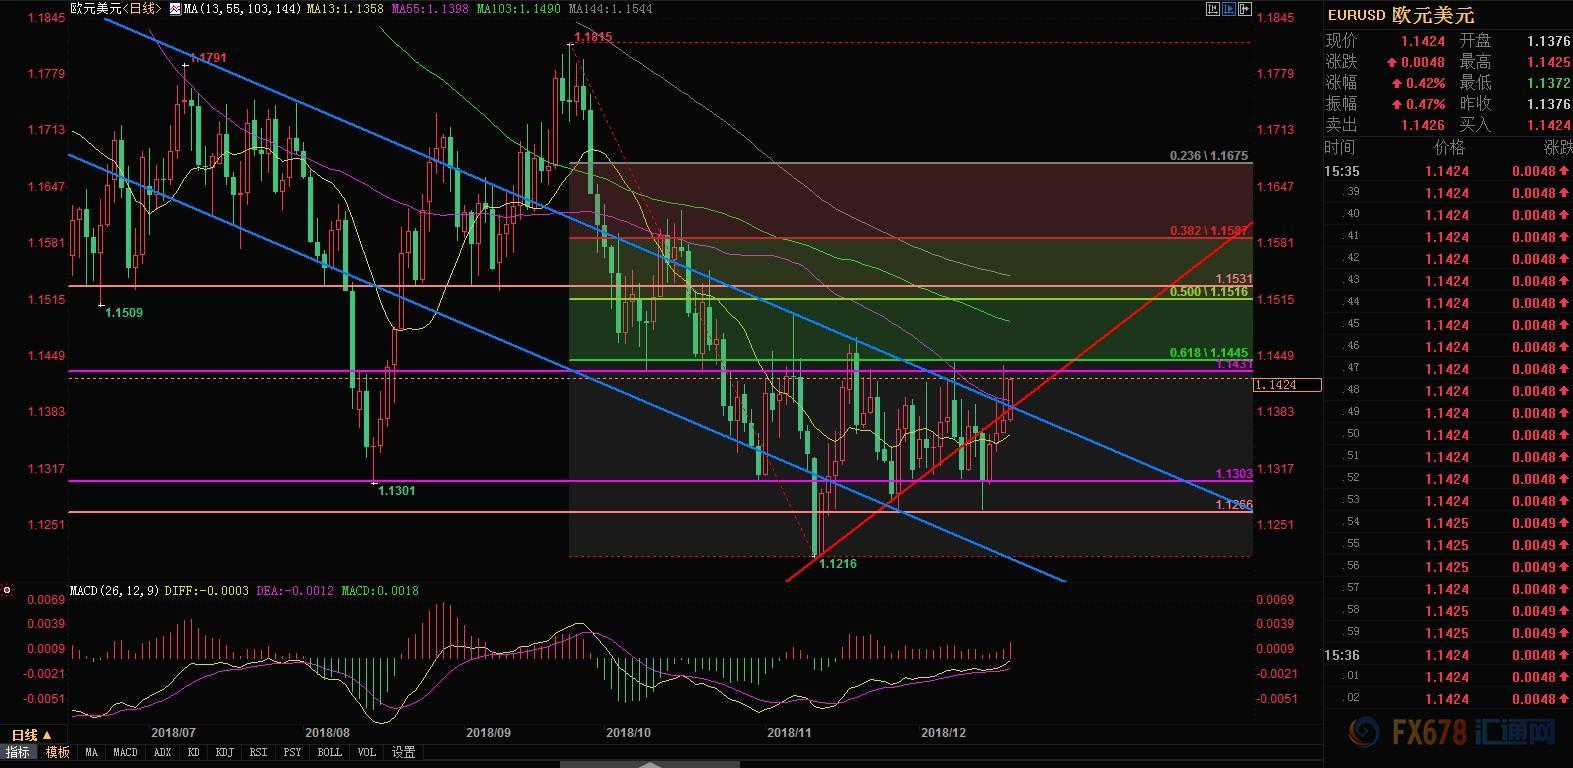Switch to the 指标 tab
This screenshot has width=1573, height=768.
19,752
